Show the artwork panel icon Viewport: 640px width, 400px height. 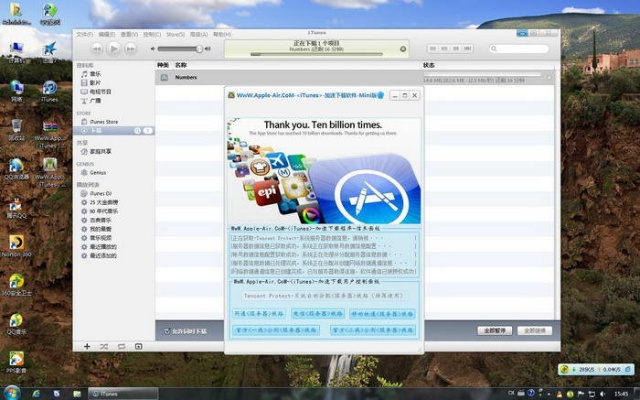[141, 346]
